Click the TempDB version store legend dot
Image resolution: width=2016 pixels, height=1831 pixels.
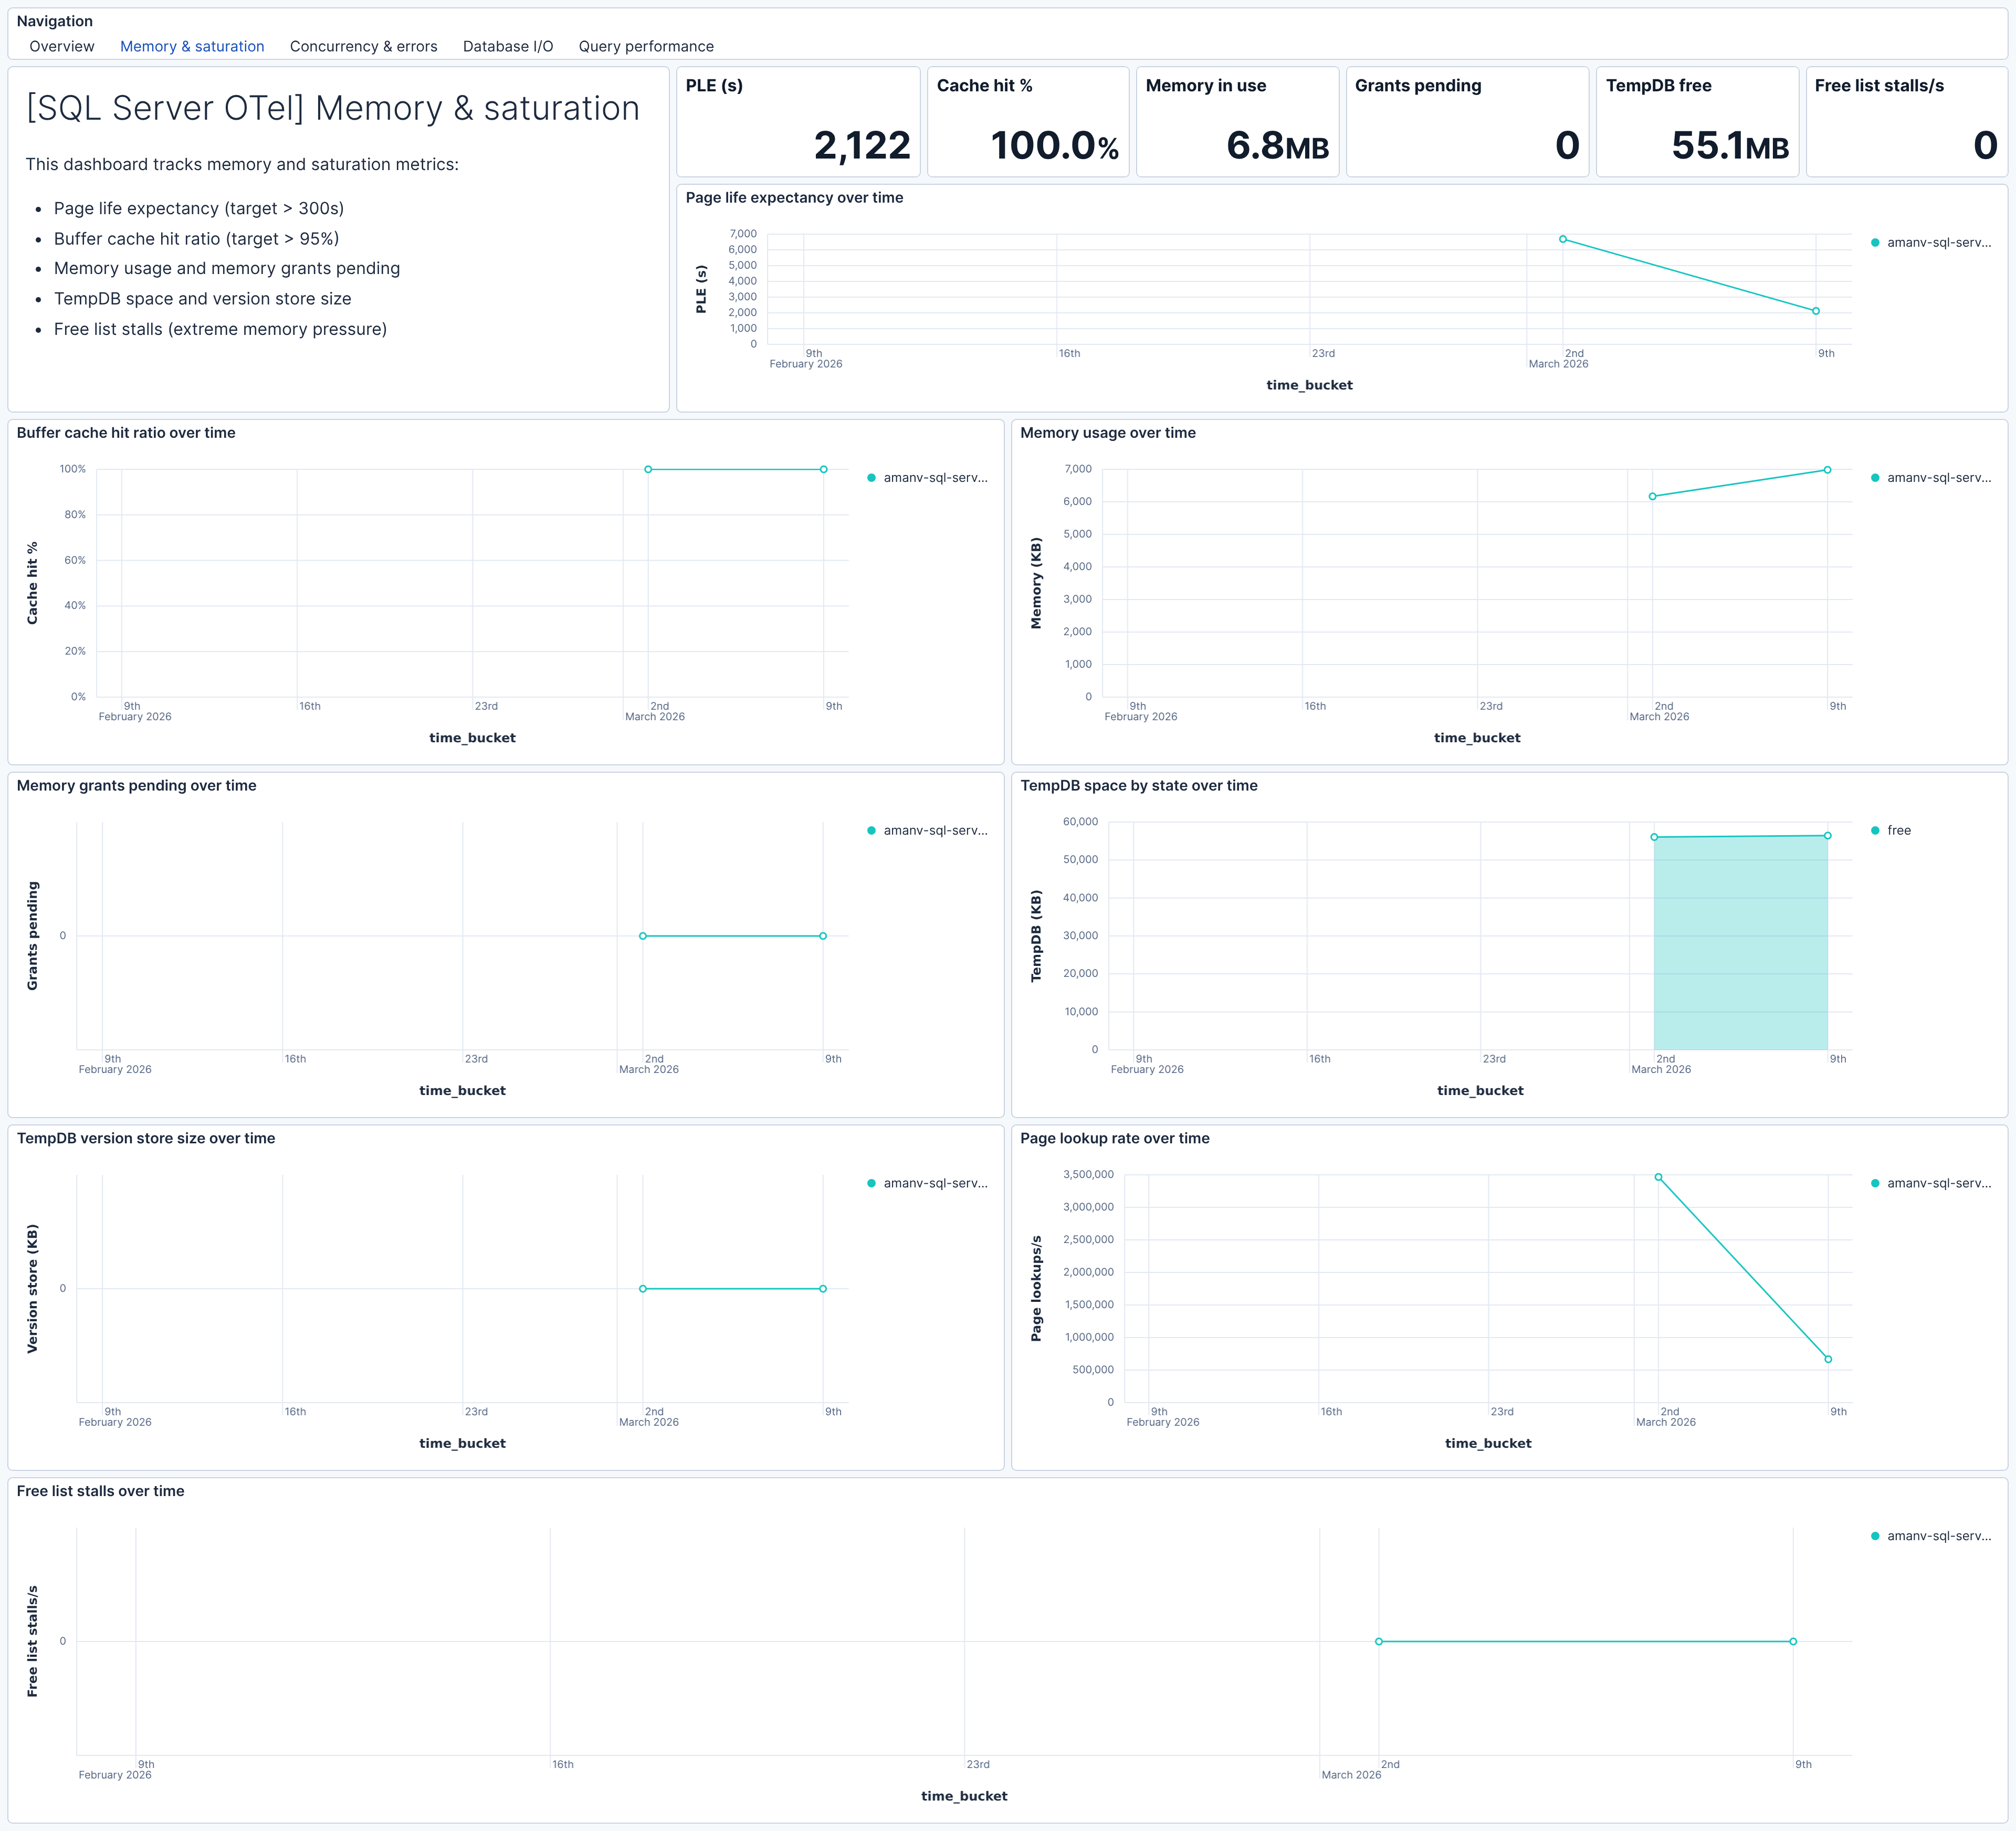pos(872,1184)
